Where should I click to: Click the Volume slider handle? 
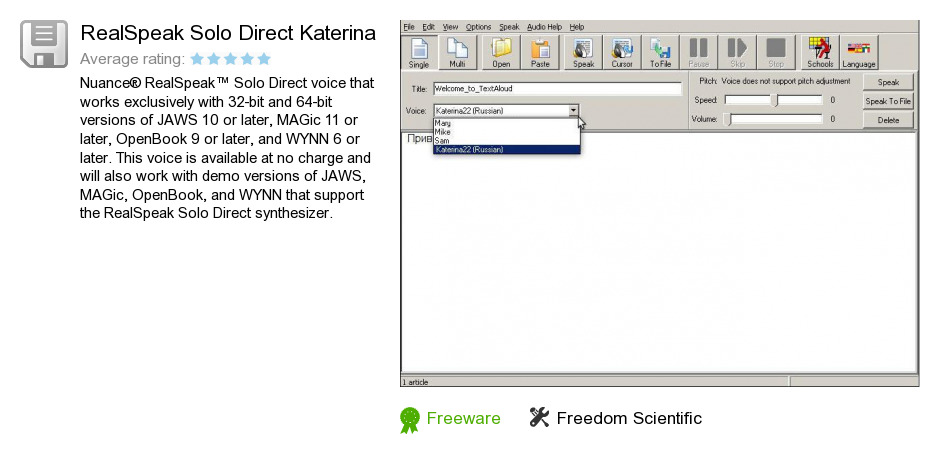tap(728, 119)
